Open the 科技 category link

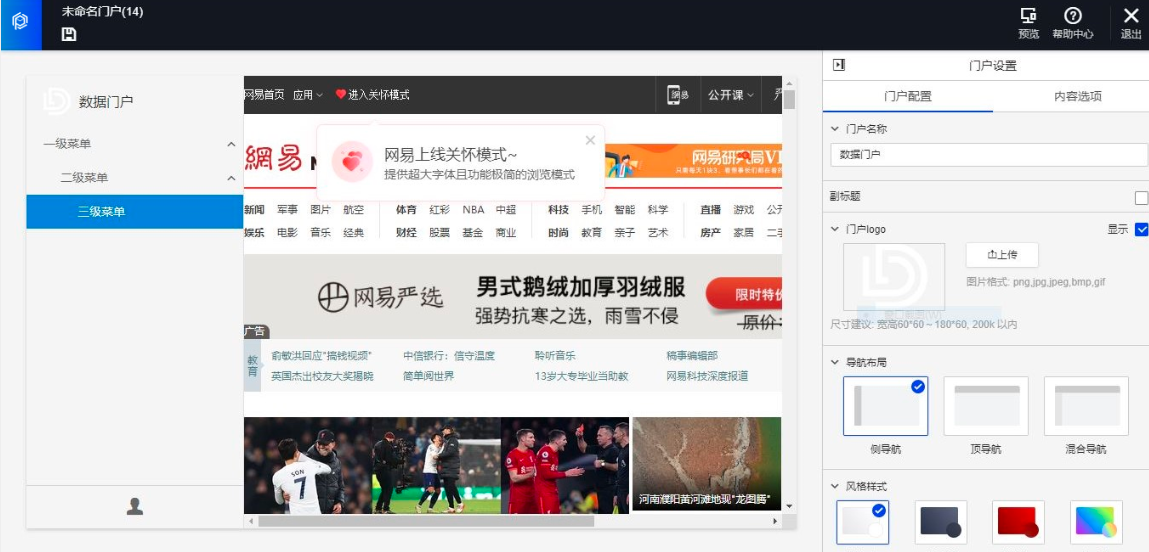[558, 210]
